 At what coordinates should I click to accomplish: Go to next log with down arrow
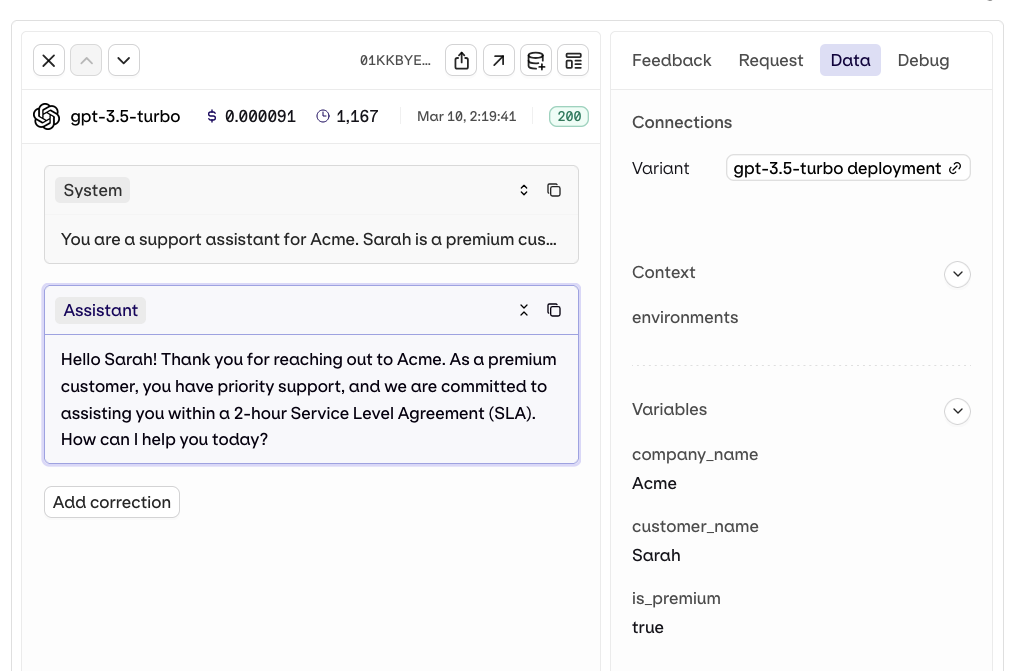coord(124,60)
